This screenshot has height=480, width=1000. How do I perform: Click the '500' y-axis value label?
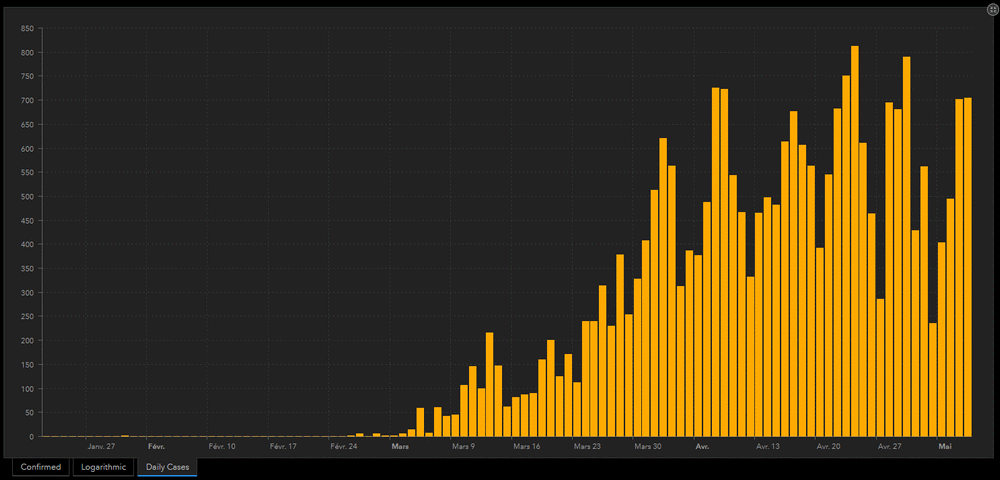(27, 196)
